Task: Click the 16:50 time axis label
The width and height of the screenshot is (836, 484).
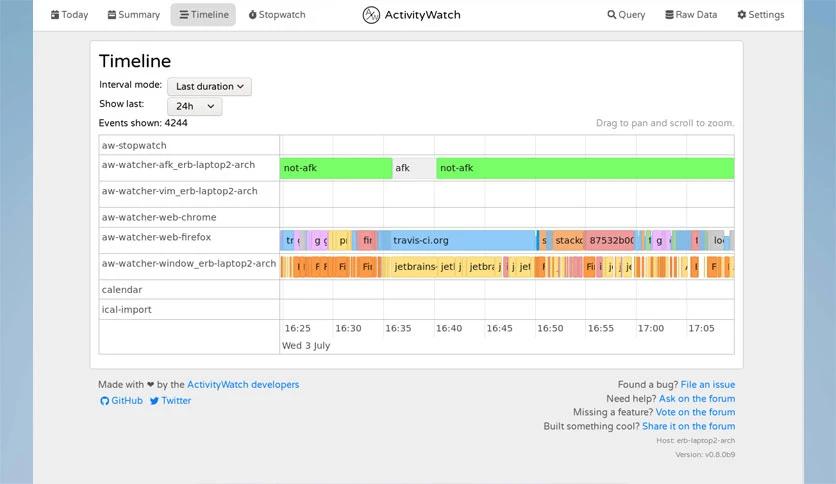Action: click(550, 328)
